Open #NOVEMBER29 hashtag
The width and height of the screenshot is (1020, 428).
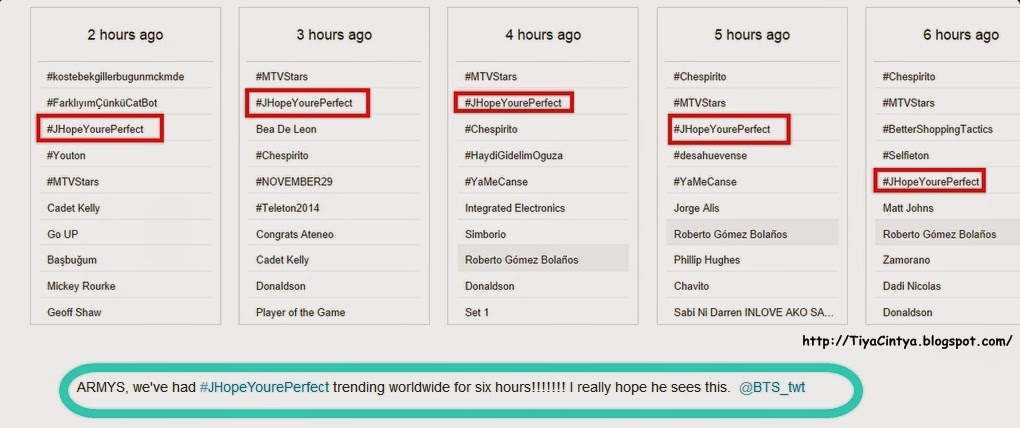294,181
